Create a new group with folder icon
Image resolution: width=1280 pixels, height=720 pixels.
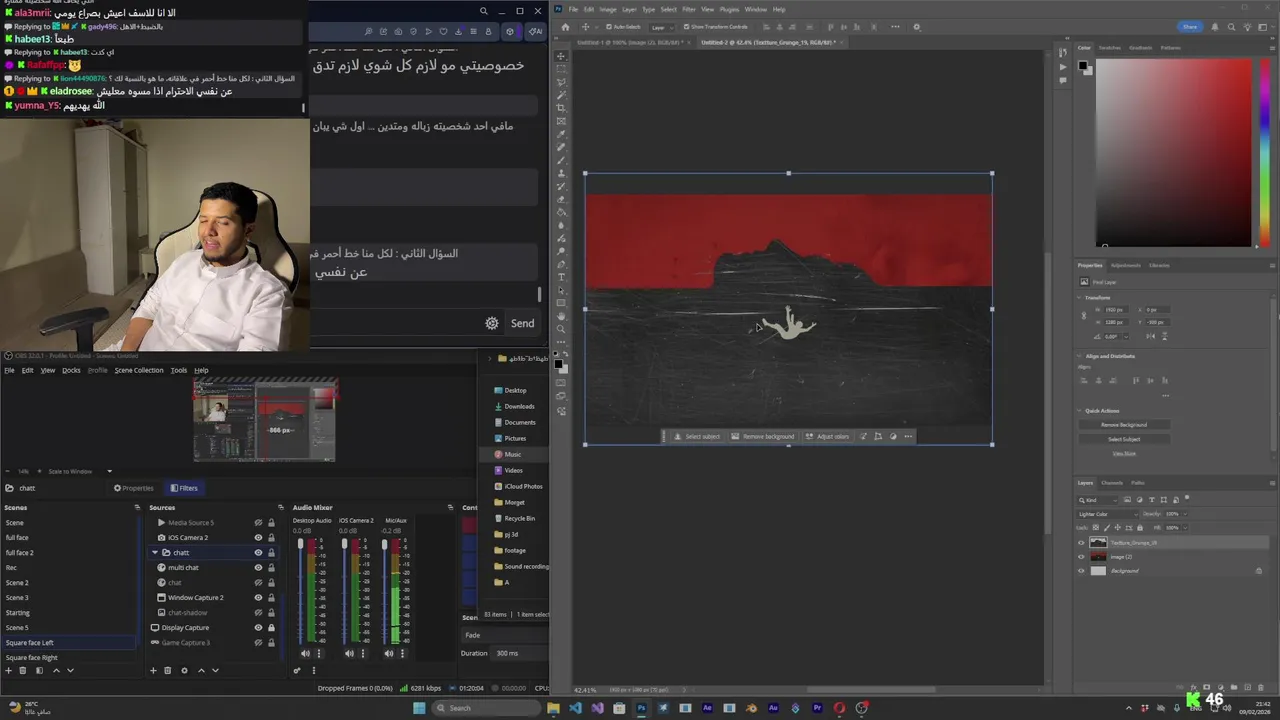coord(1235,687)
